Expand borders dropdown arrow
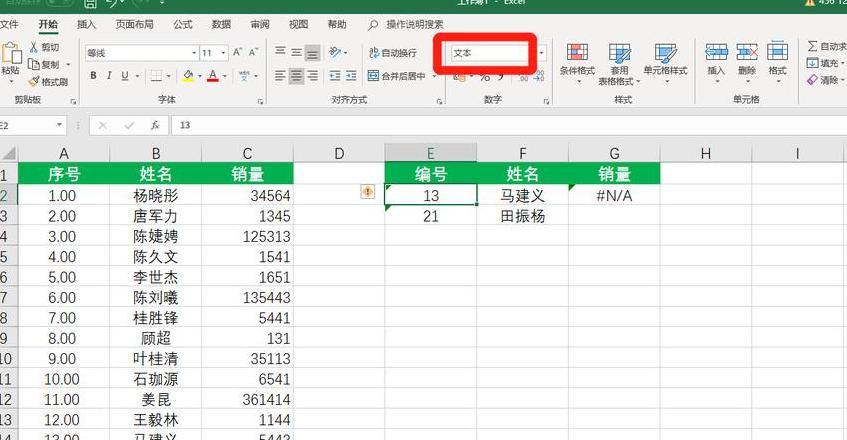This screenshot has width=847, height=440. tap(168, 76)
